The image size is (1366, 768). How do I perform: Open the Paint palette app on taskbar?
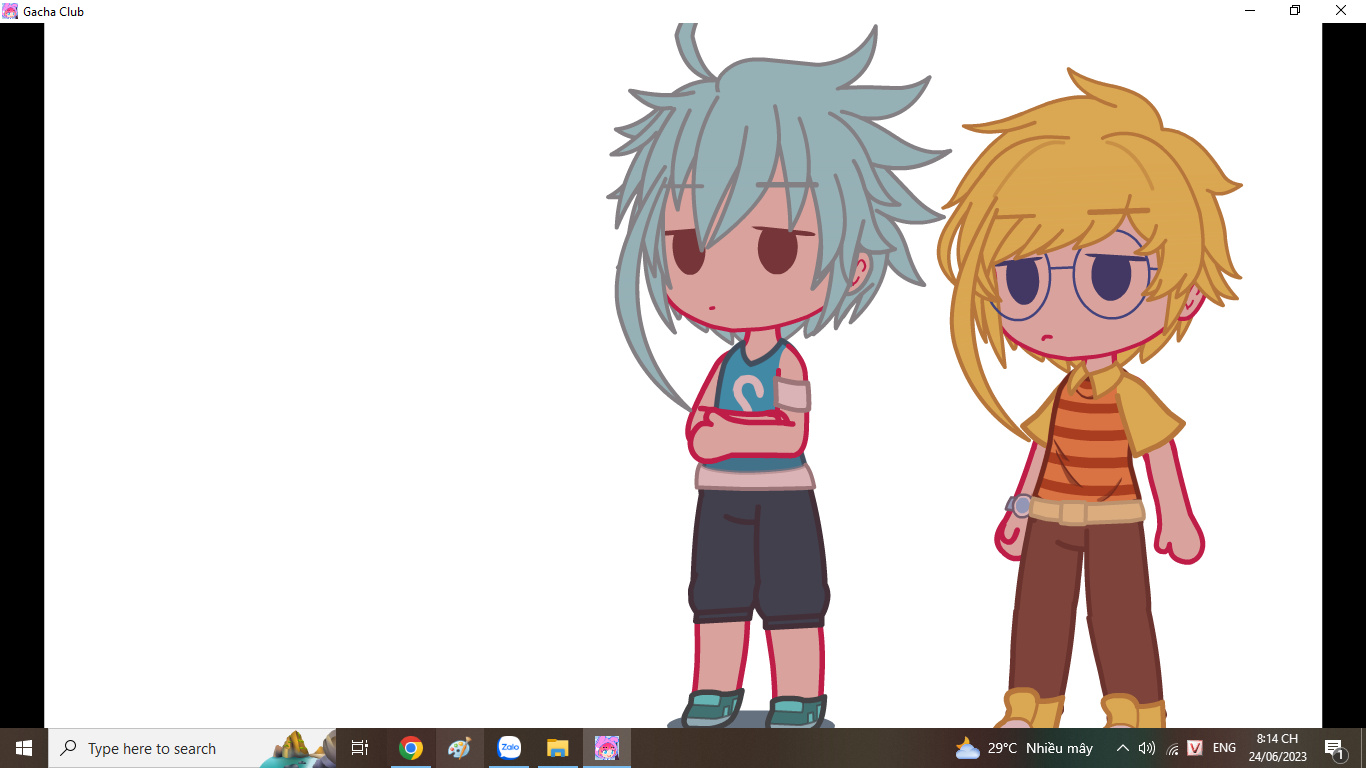tap(459, 748)
